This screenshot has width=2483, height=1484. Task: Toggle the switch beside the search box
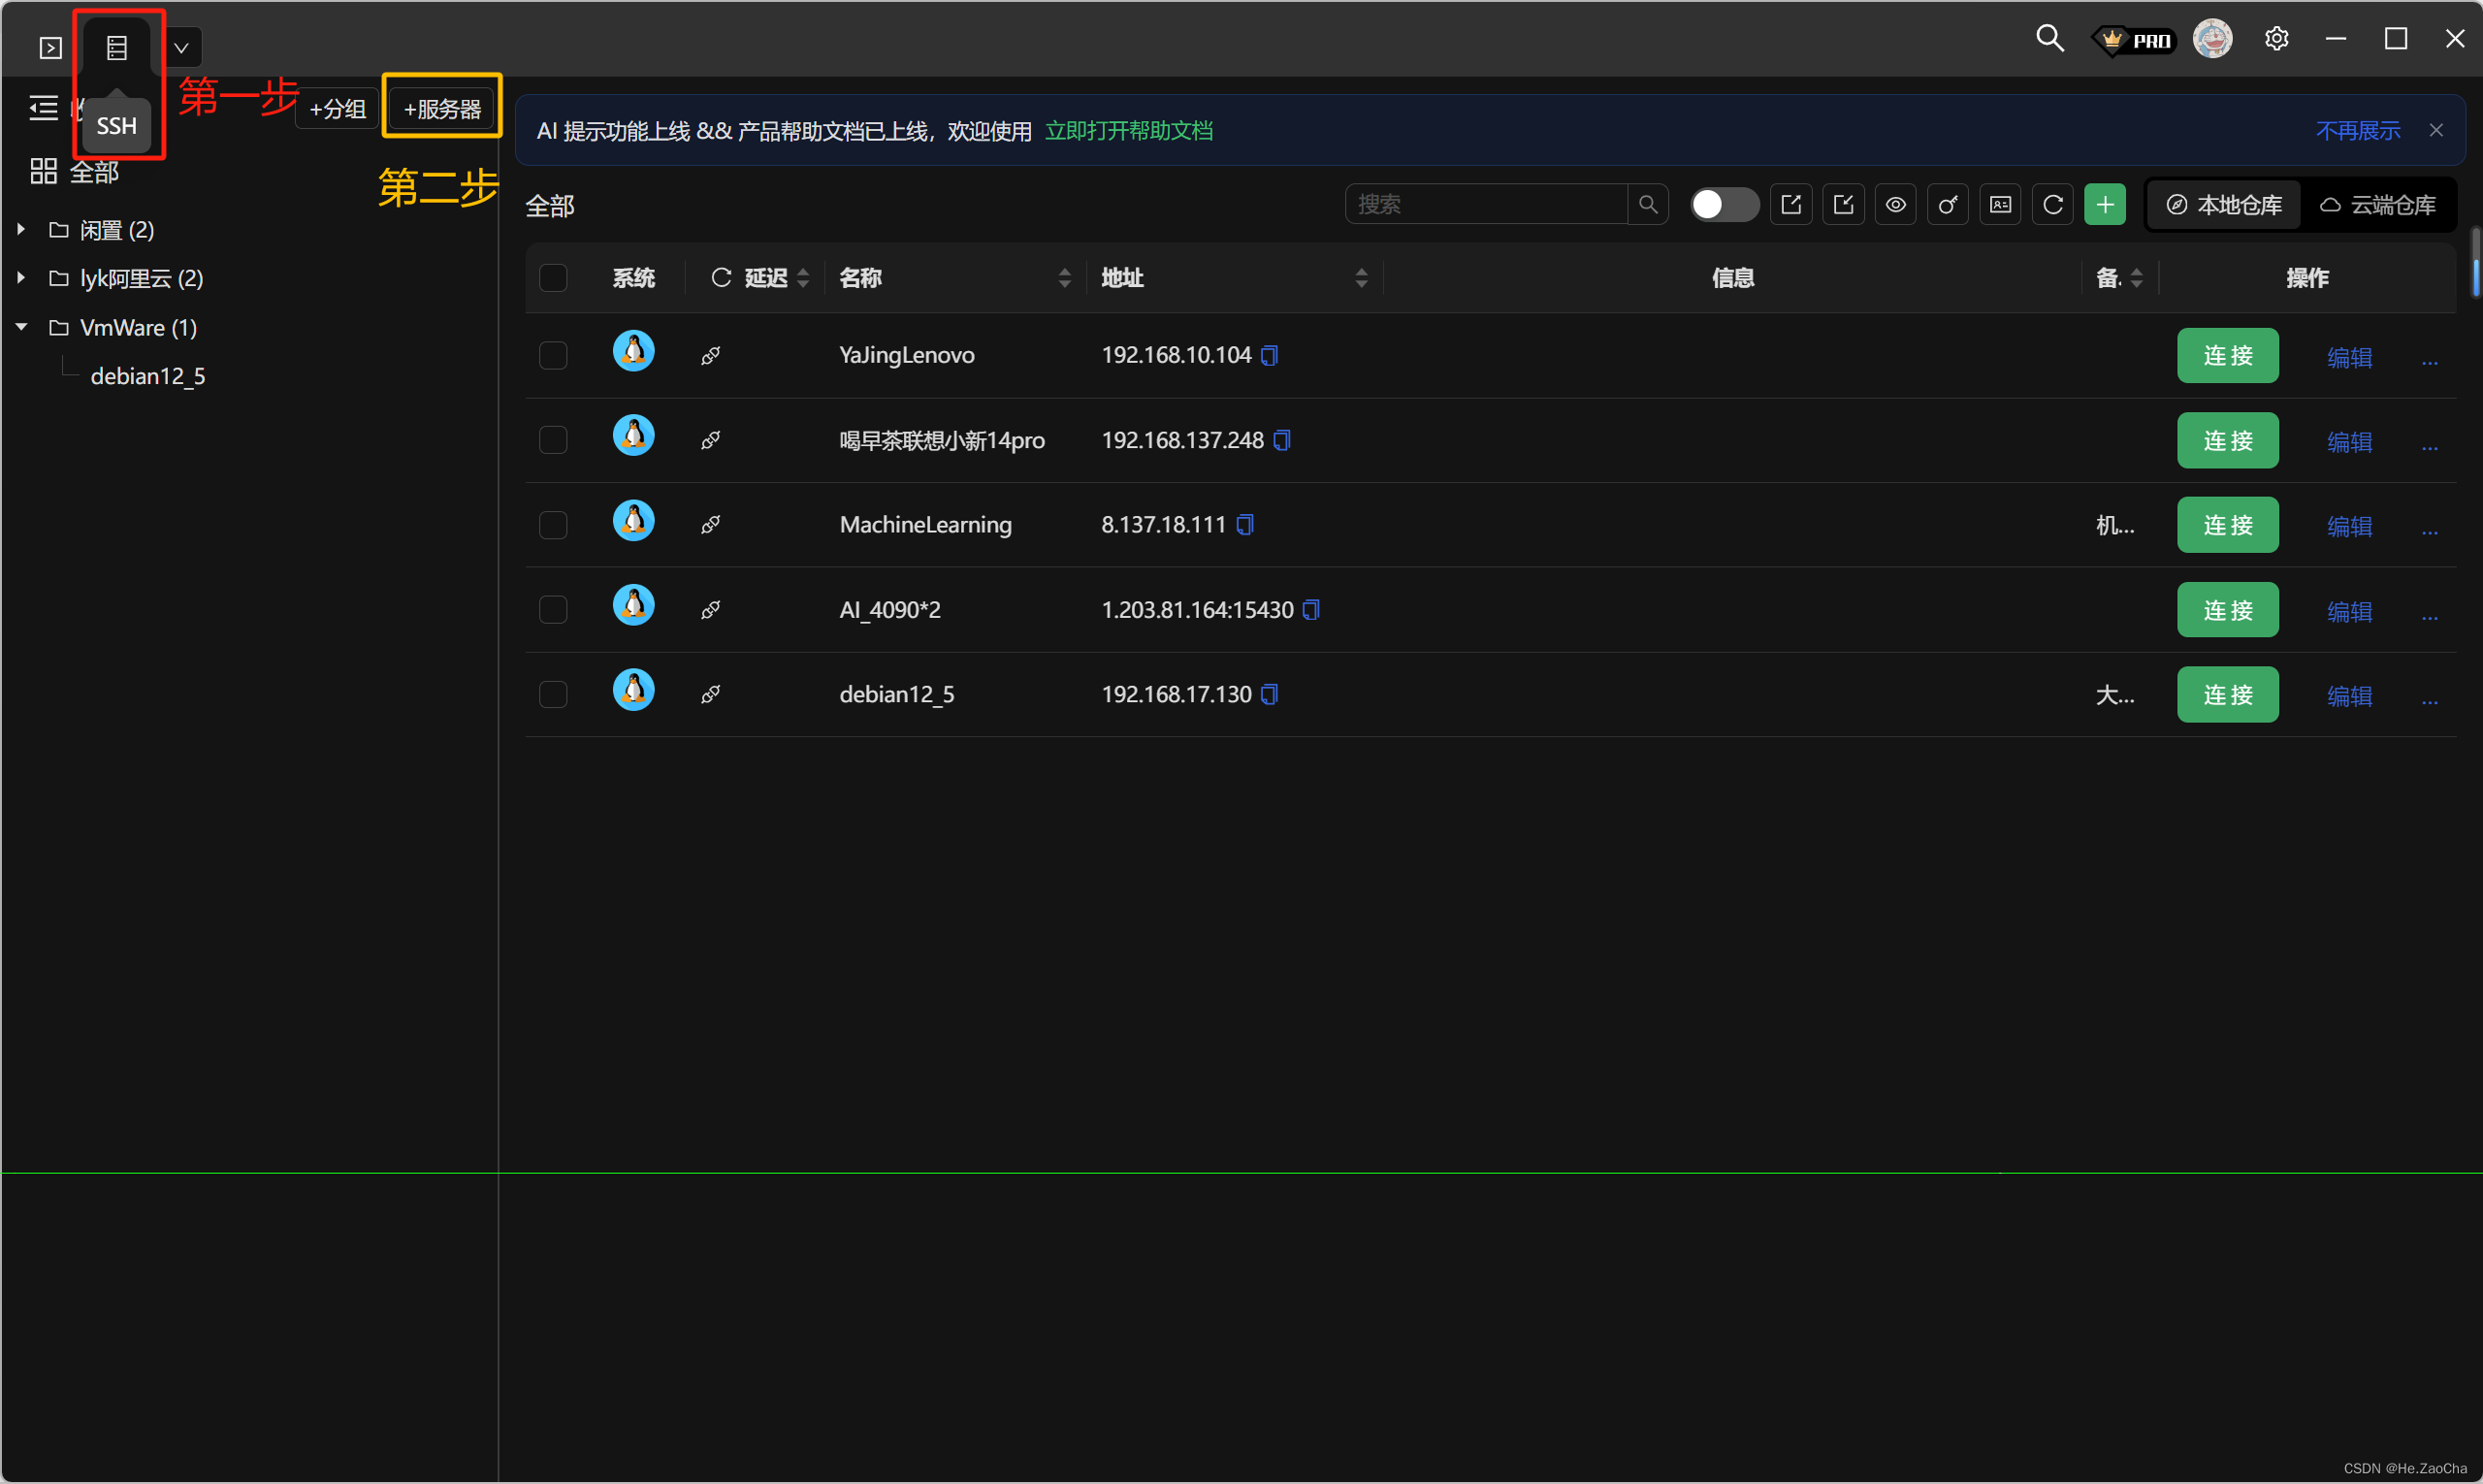(x=1723, y=205)
